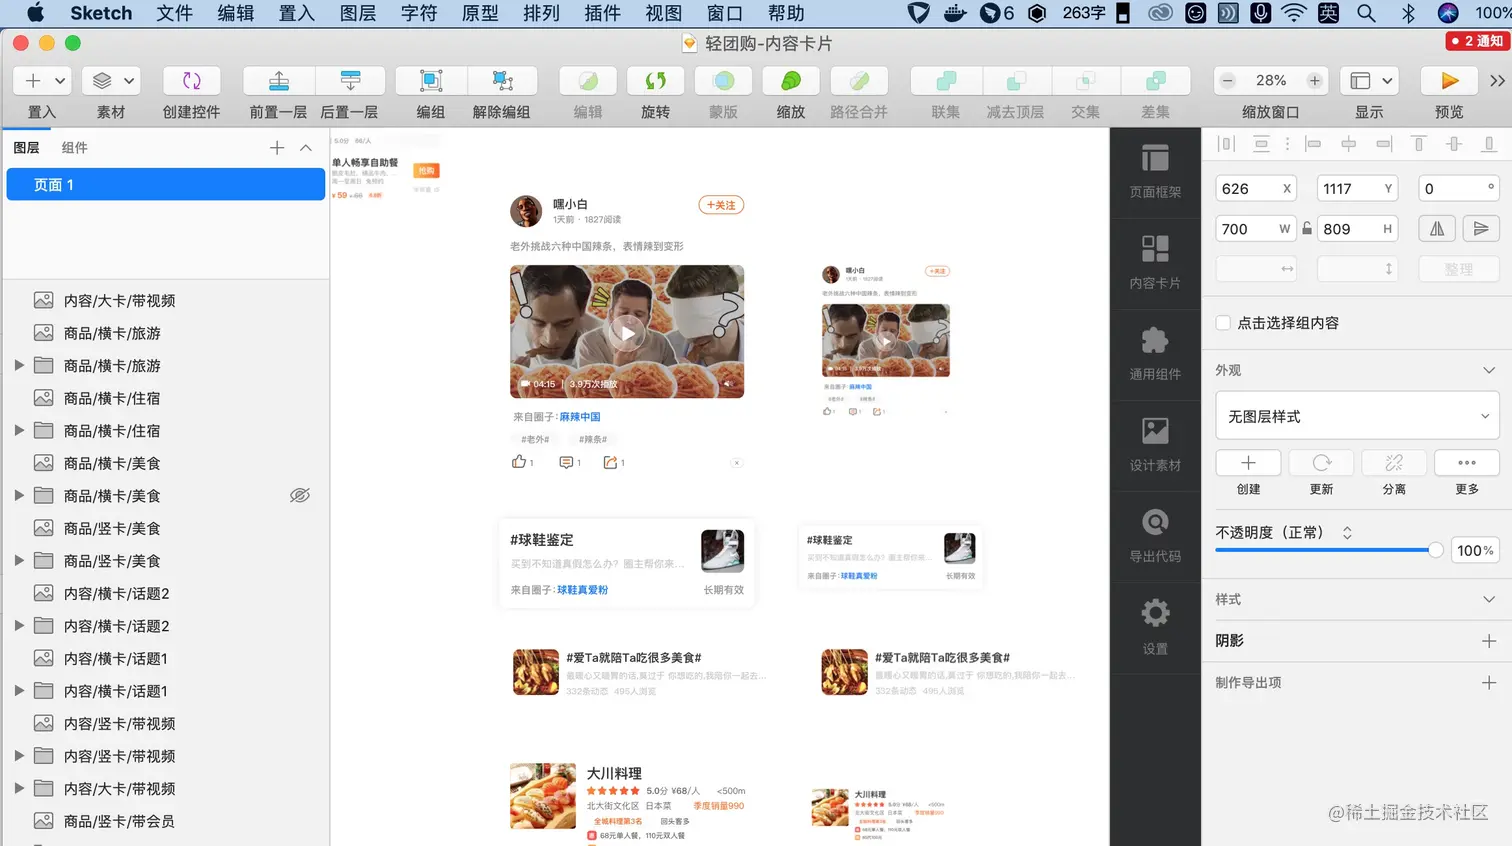
Task: Open the 排列 arrange menu
Action: 541,13
